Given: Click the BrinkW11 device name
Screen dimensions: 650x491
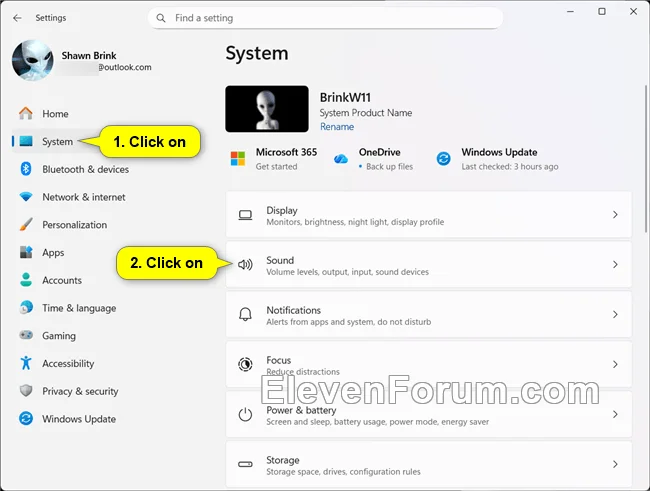Looking at the screenshot, I should 345,97.
